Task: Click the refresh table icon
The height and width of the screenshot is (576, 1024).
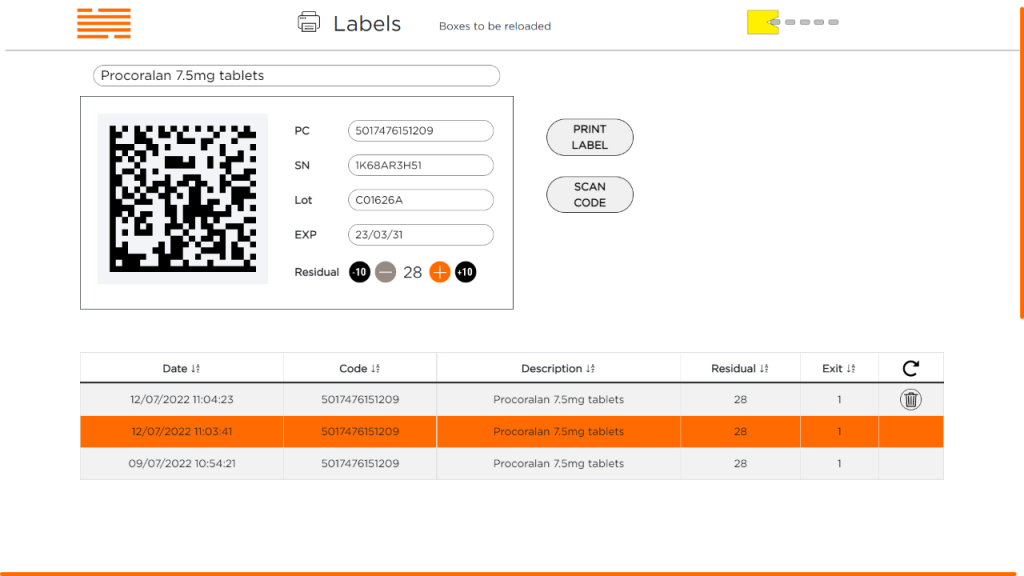Action: [910, 368]
